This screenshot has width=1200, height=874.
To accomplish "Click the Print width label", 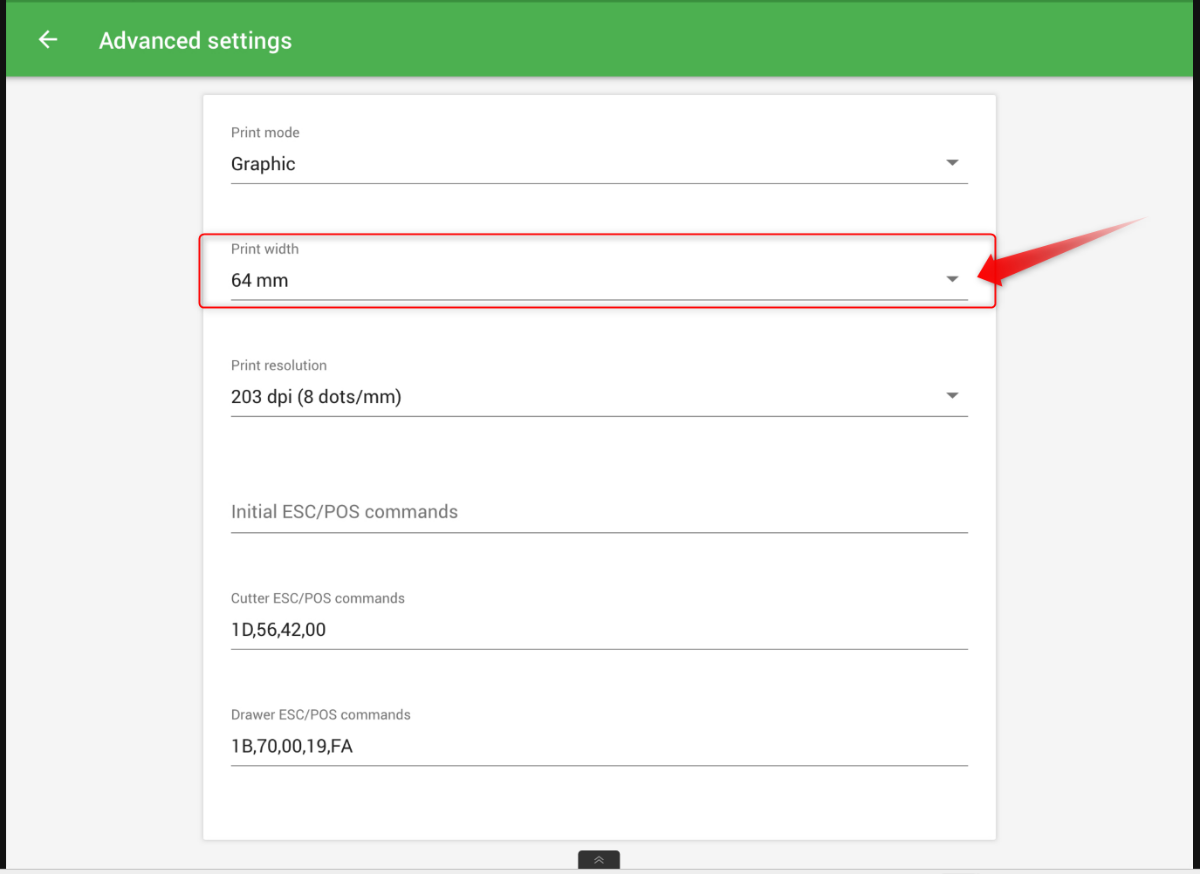I will tap(265, 249).
